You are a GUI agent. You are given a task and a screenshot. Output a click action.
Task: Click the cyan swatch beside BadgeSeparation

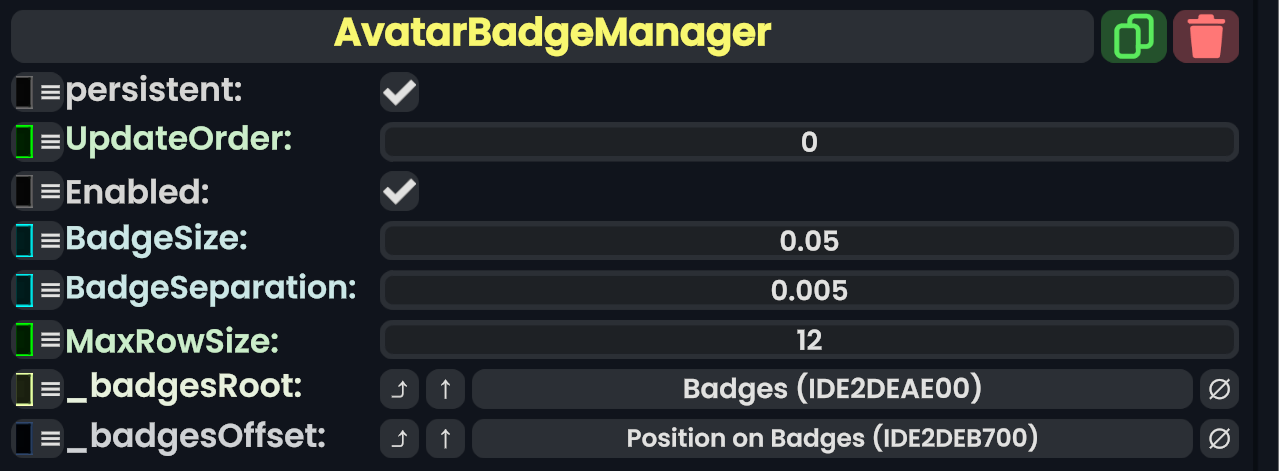pyautogui.click(x=24, y=290)
